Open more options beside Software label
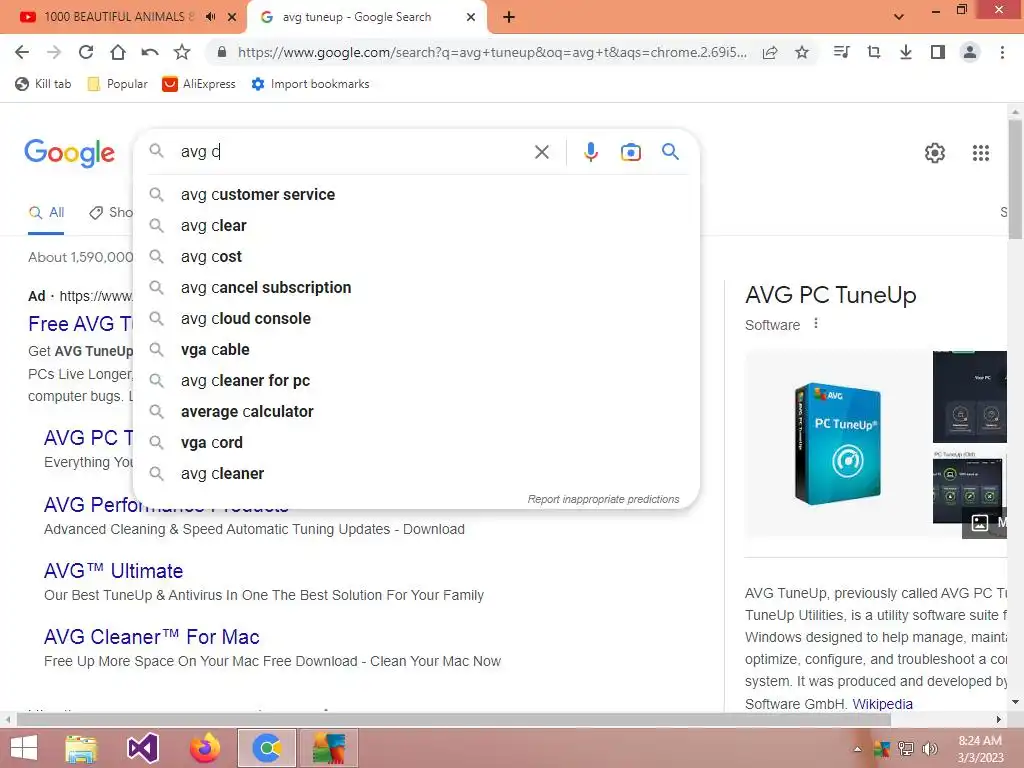The width and height of the screenshot is (1024, 768). pyautogui.click(x=816, y=323)
